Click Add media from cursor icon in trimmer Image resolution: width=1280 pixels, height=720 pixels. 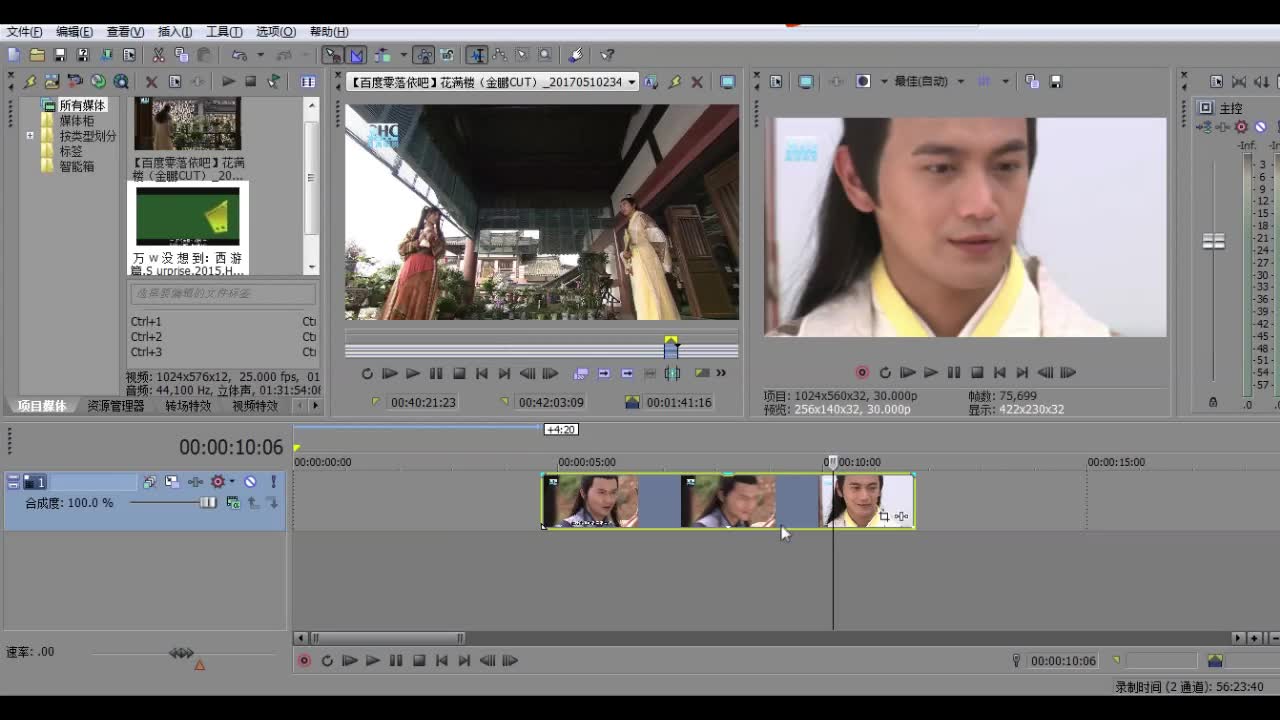pyautogui.click(x=604, y=373)
